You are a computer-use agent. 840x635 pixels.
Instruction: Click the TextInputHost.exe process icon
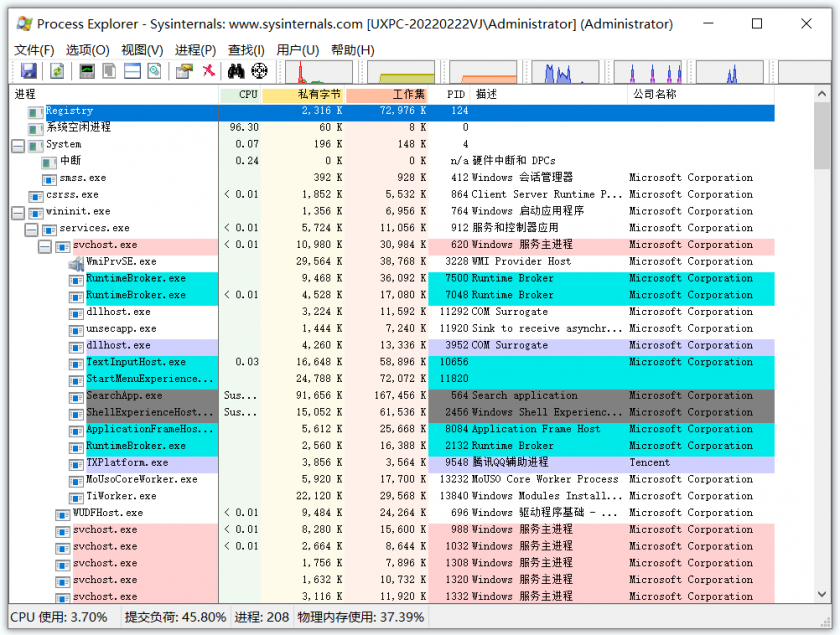click(76, 363)
